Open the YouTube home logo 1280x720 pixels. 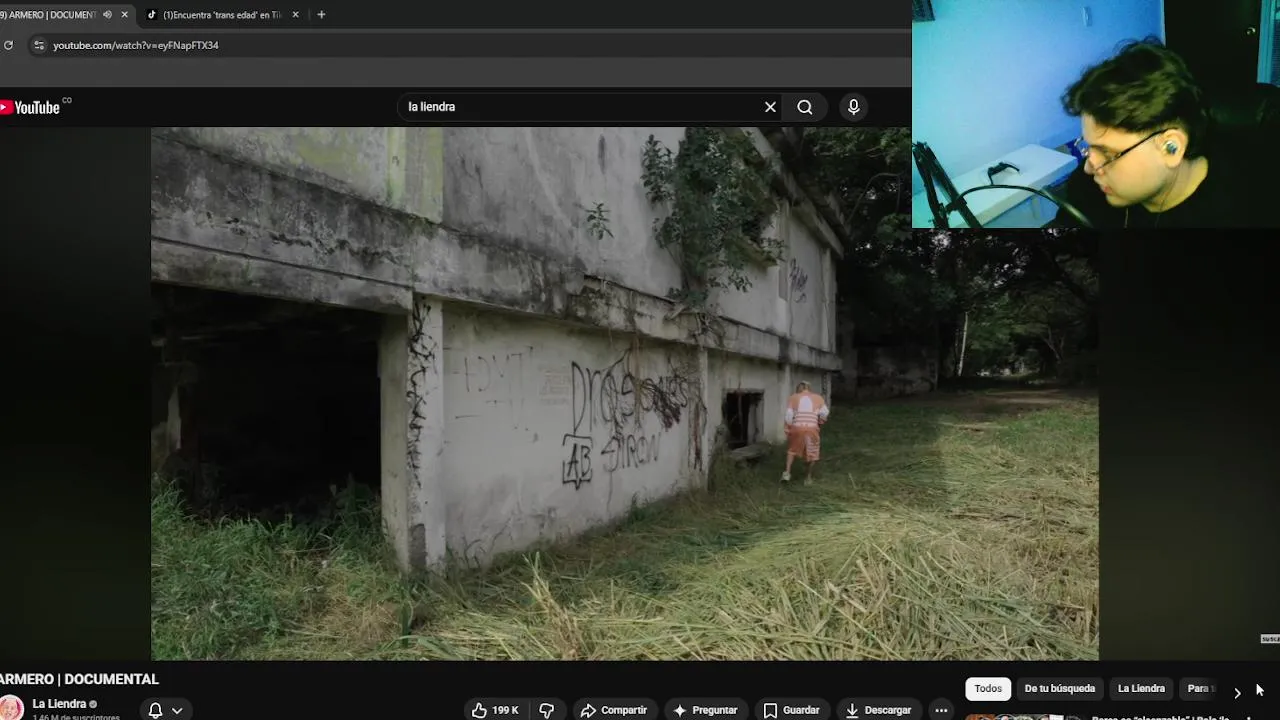[30, 107]
